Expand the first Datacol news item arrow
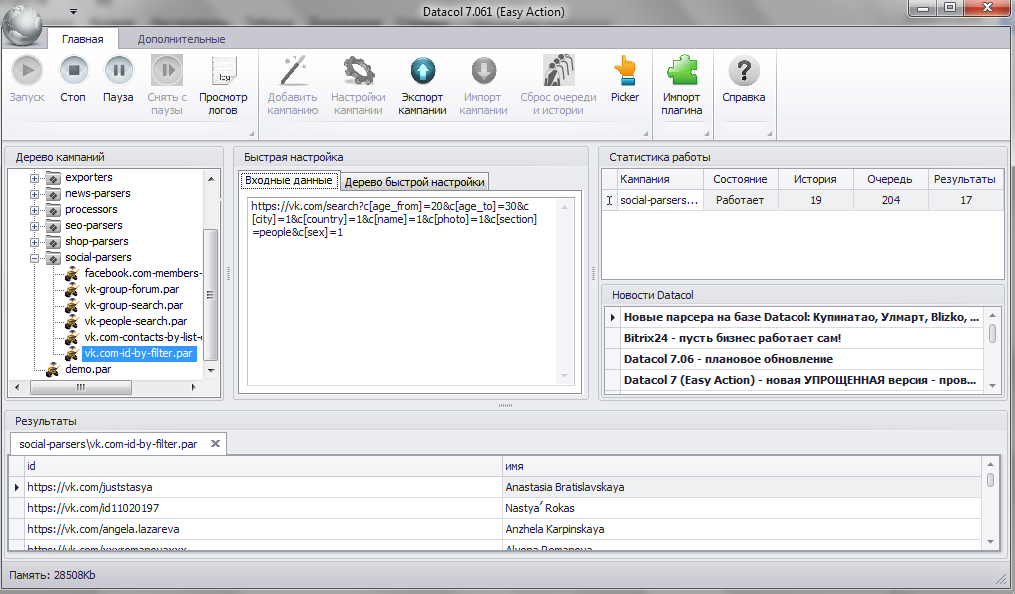The width and height of the screenshot is (1015, 594). tap(612, 317)
